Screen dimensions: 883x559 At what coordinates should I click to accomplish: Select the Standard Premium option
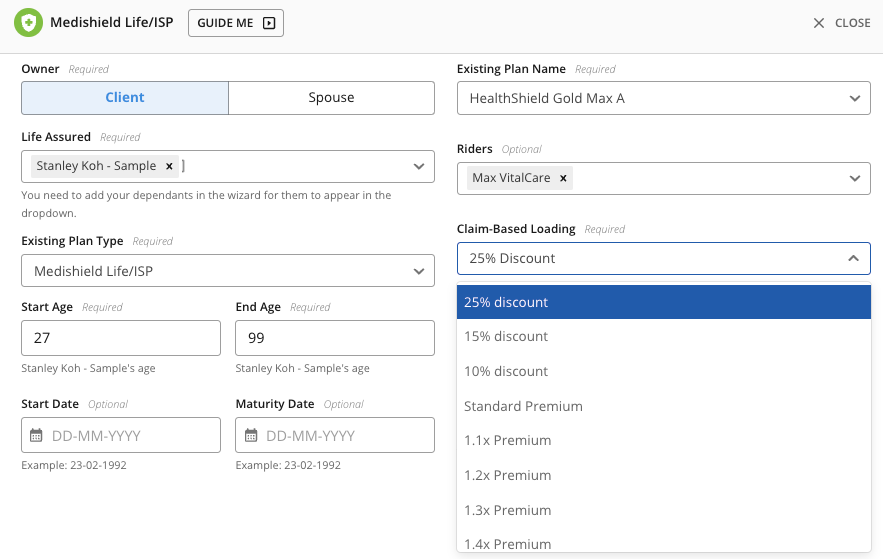(664, 406)
